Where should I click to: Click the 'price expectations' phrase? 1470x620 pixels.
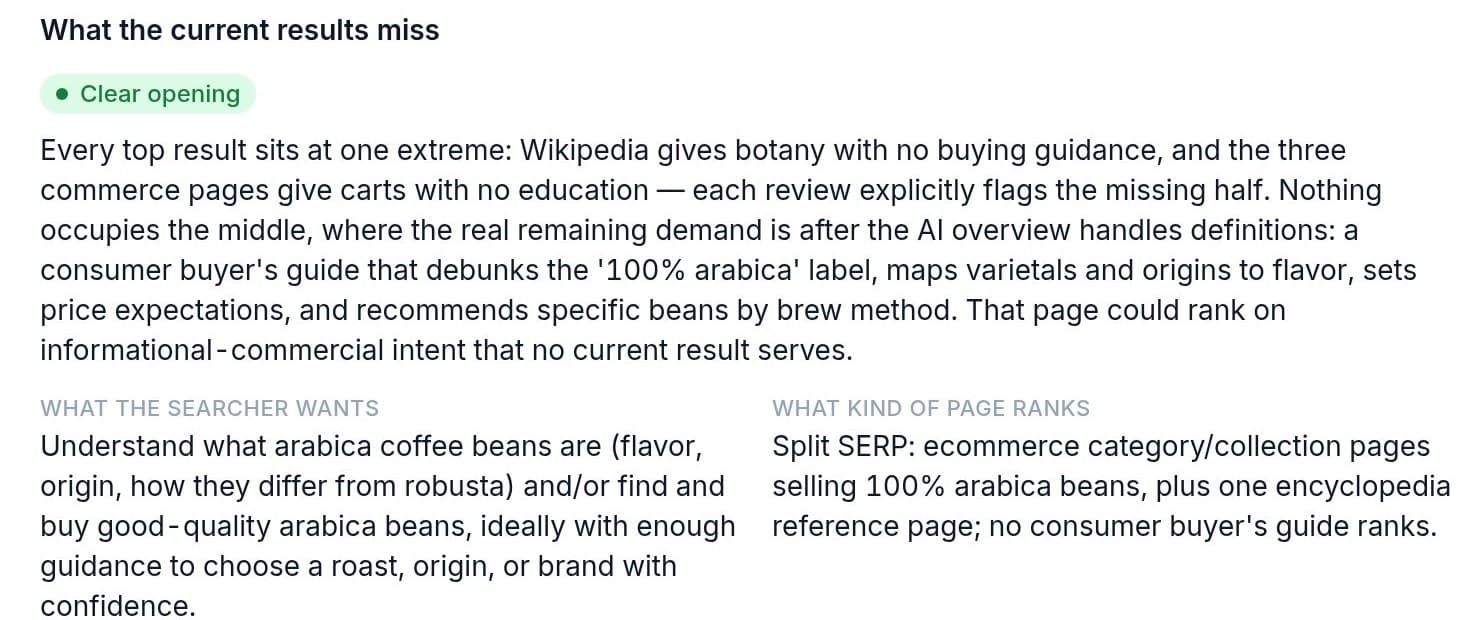pos(165,310)
